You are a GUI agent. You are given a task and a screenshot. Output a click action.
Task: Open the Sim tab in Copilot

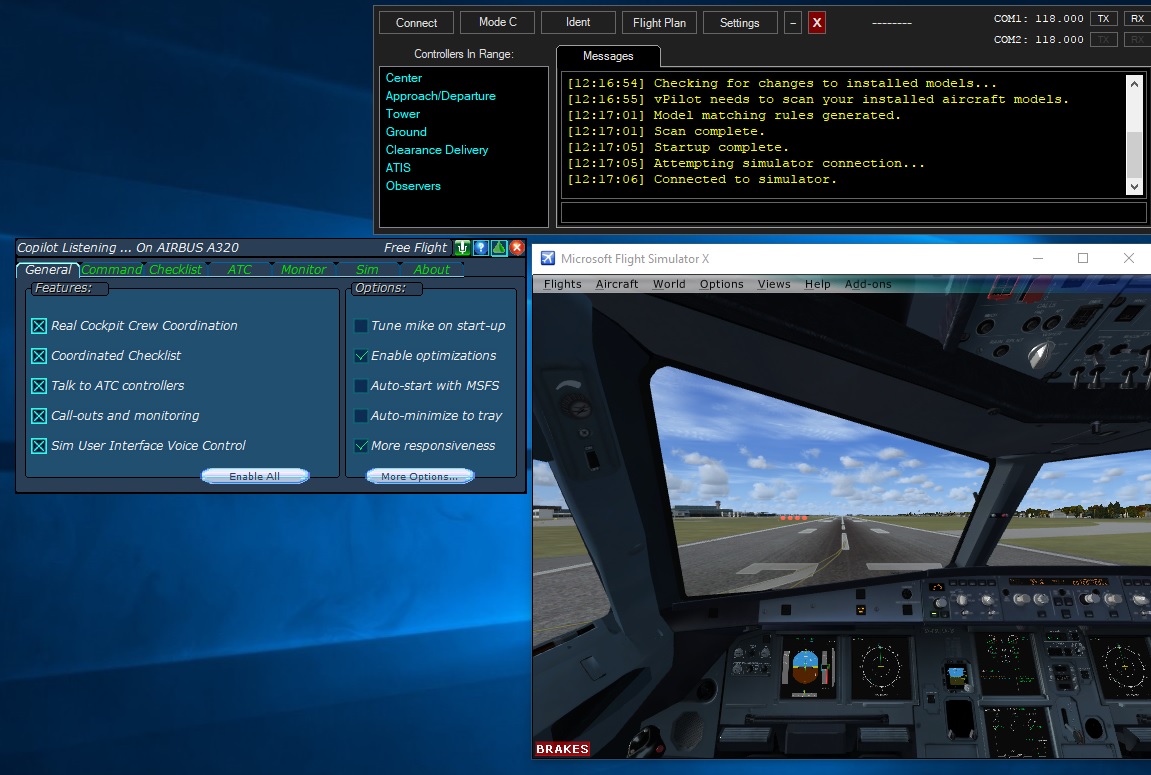pyautogui.click(x=367, y=269)
